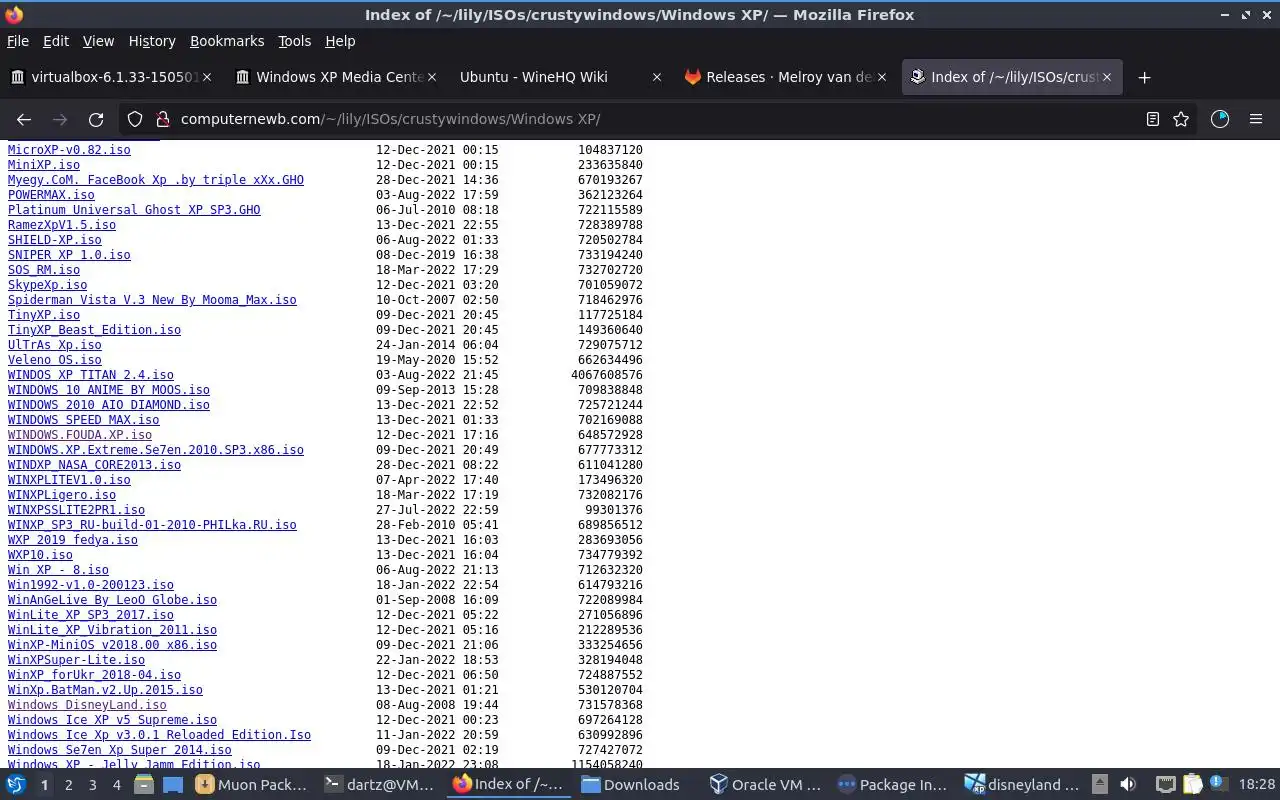Open Oracle VM VirtualBox taskbar window
Image resolution: width=1280 pixels, height=800 pixels.
pyautogui.click(x=765, y=785)
